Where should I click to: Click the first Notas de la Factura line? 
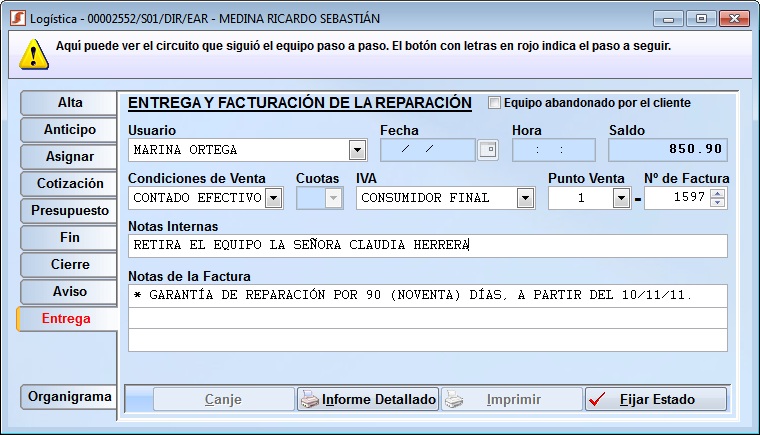427,295
